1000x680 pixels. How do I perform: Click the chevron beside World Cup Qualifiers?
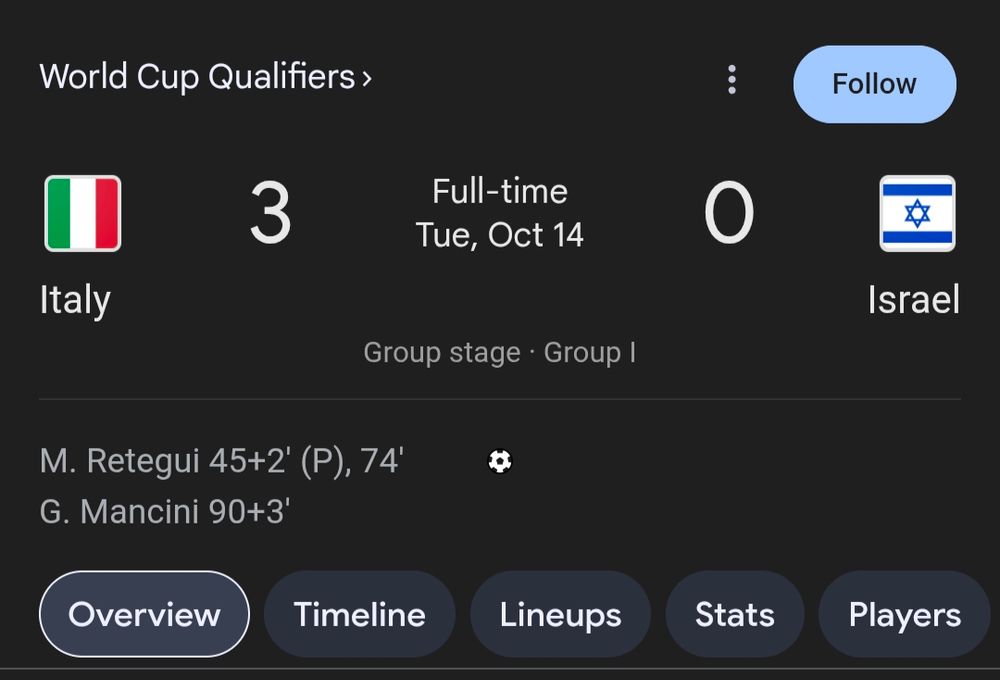(x=367, y=78)
